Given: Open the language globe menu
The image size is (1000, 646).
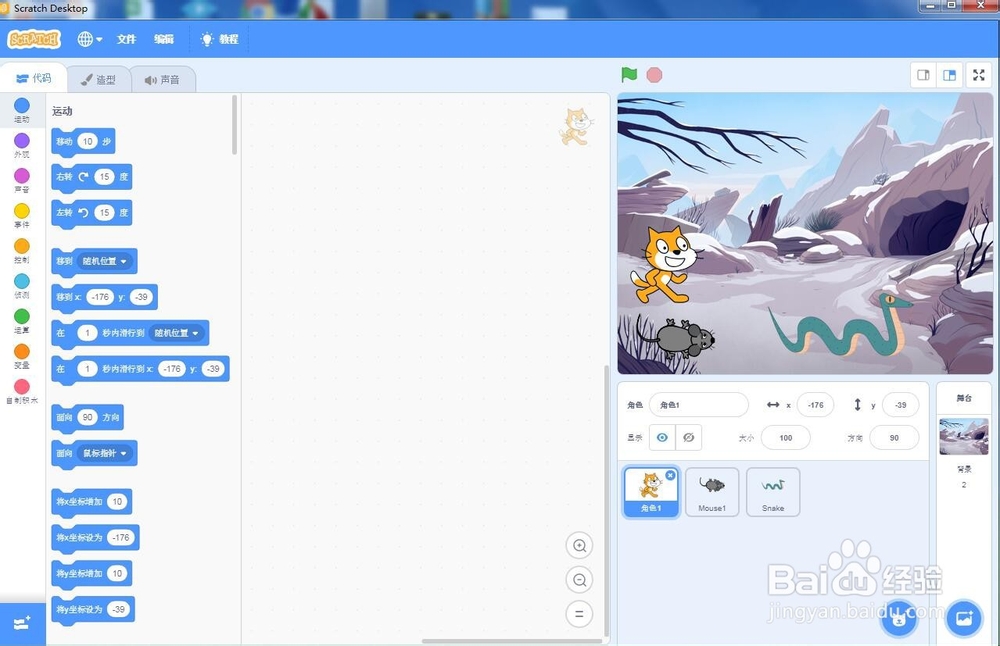Looking at the screenshot, I should tap(89, 40).
